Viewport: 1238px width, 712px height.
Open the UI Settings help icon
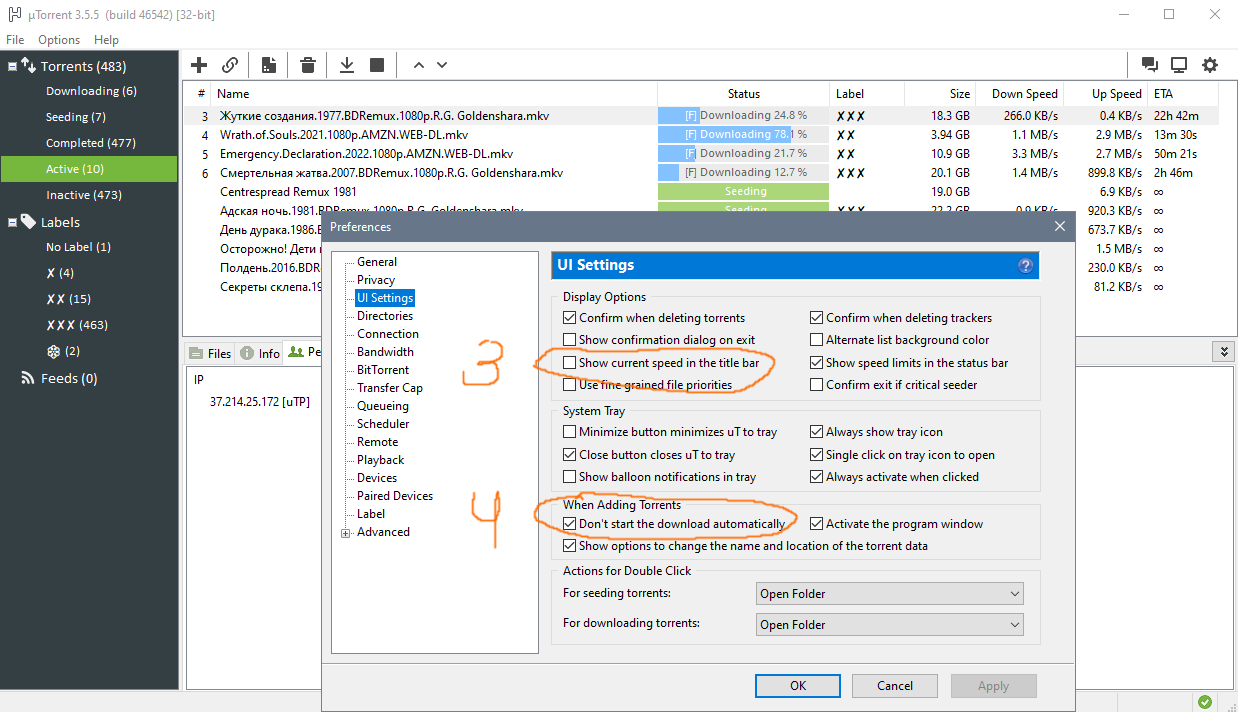[x=1025, y=266]
